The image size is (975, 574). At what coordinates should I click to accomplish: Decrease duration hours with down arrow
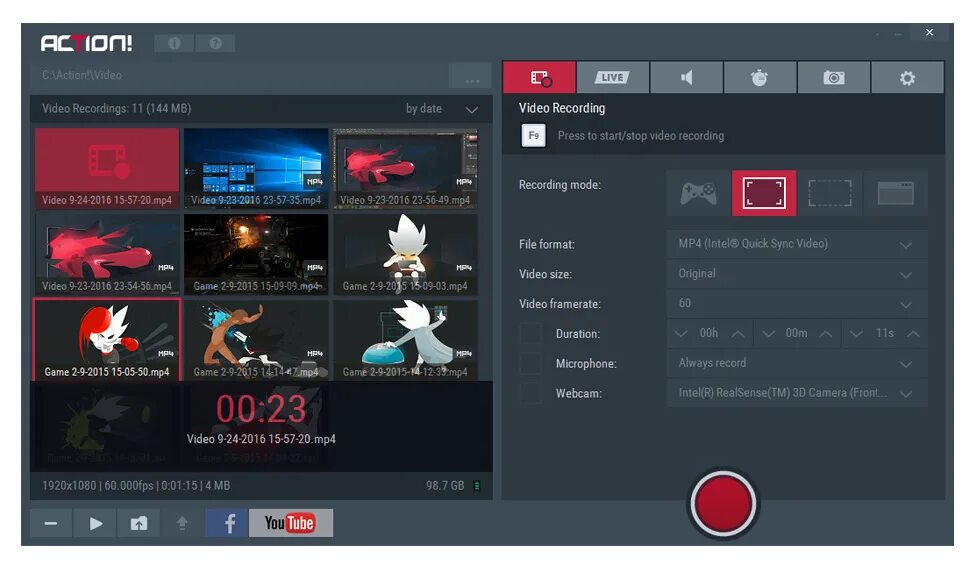click(681, 334)
